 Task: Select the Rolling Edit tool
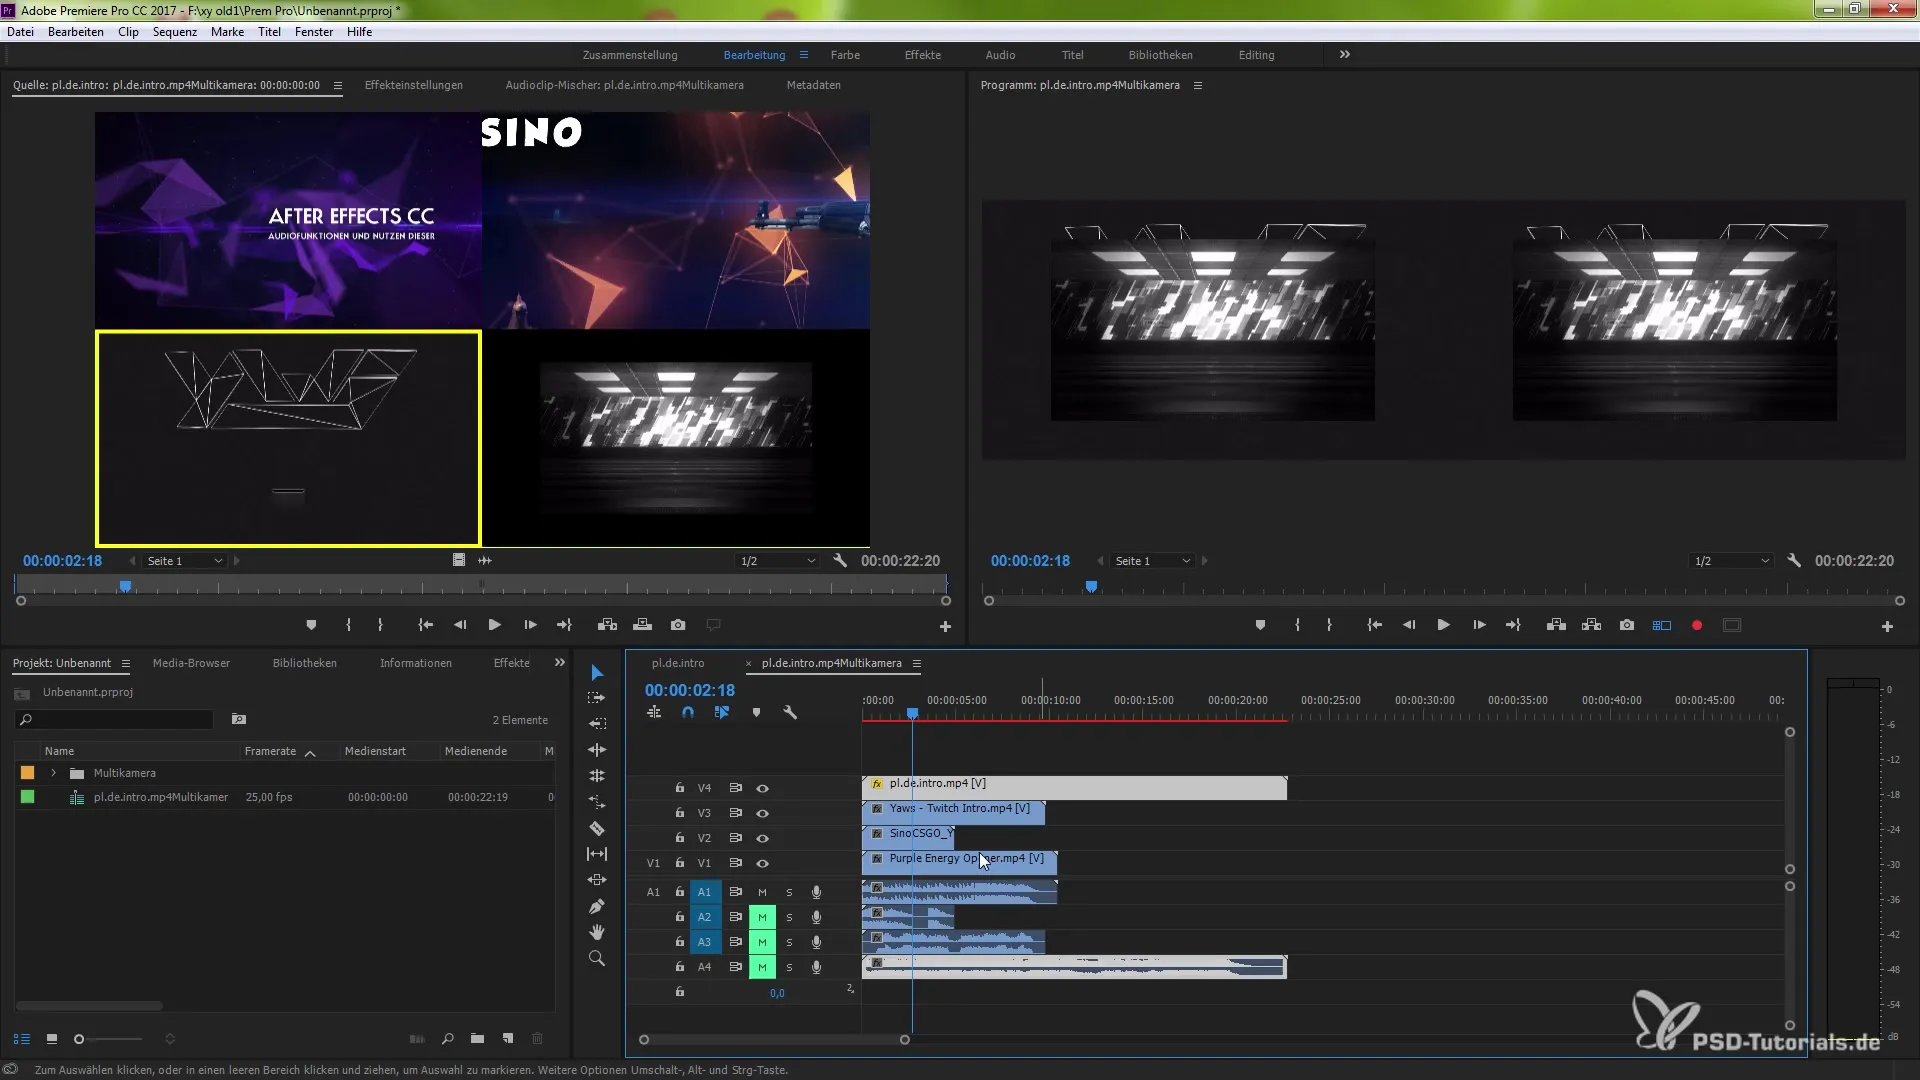597,750
